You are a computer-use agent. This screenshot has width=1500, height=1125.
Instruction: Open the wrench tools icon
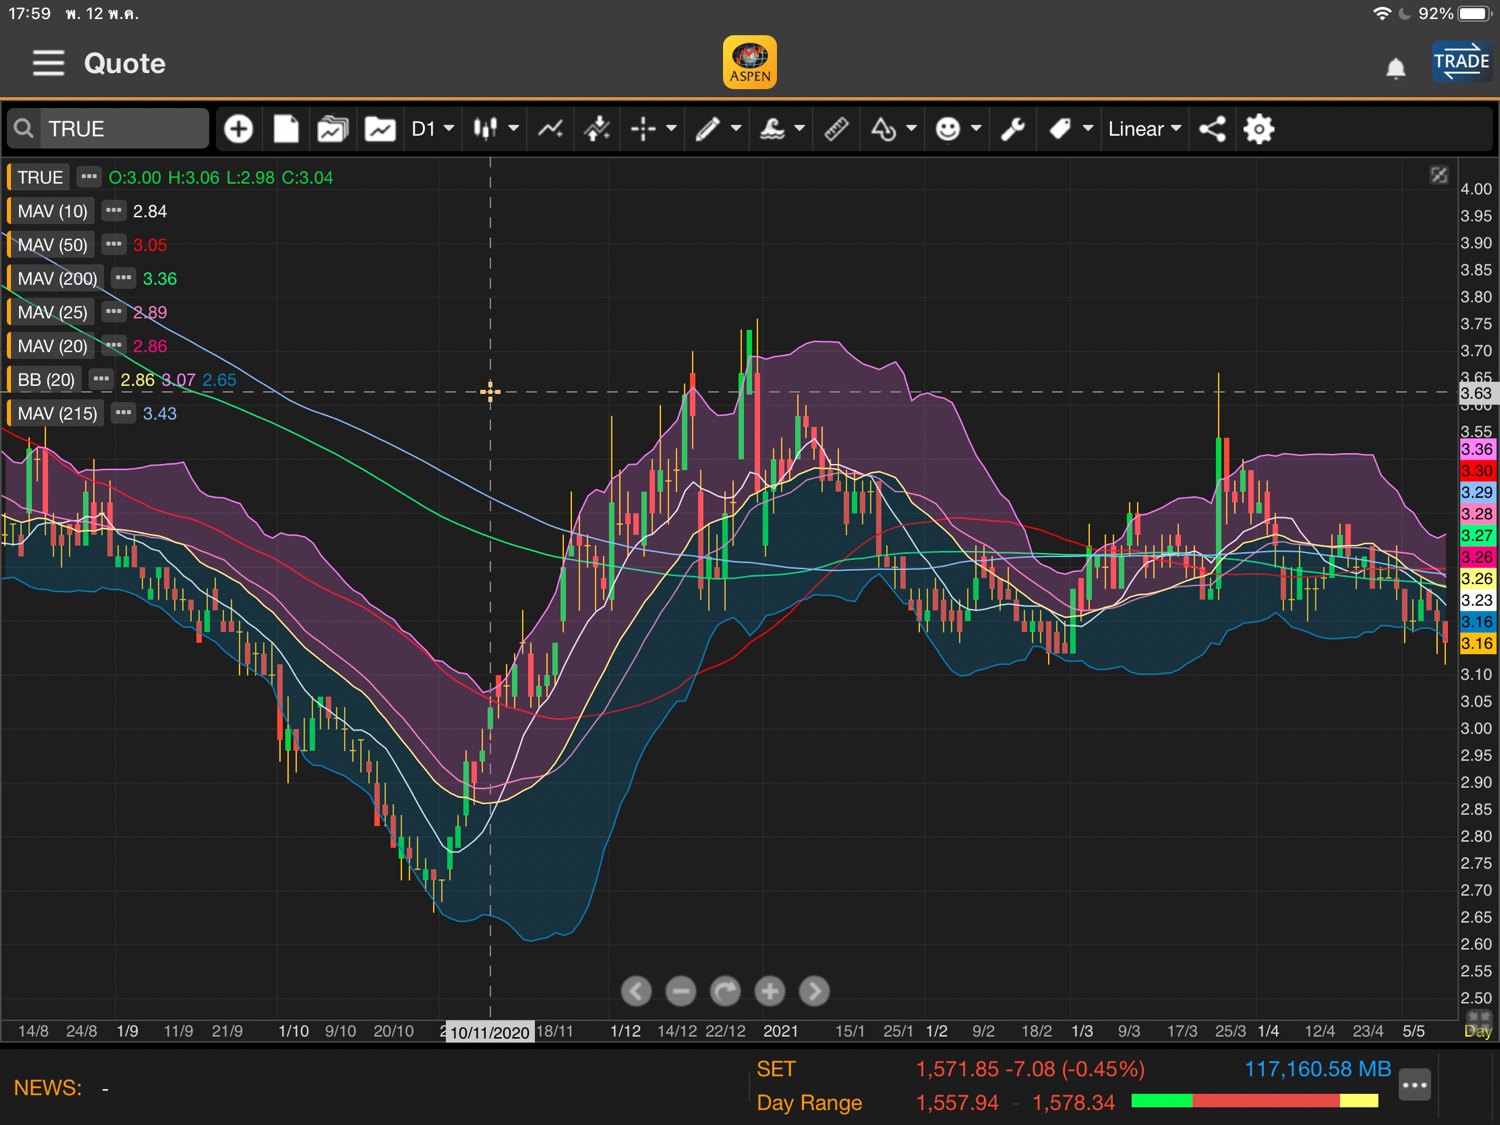point(1013,129)
